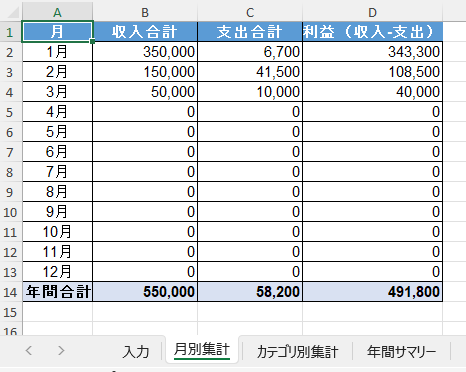The height and width of the screenshot is (372, 466).
Task: Switch to the カテゴリ別集計 sheet tab
Action: (297, 351)
